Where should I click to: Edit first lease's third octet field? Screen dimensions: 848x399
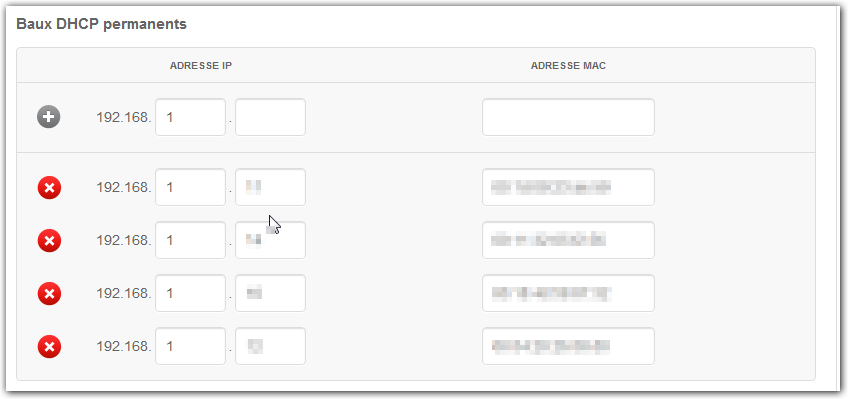coord(190,187)
